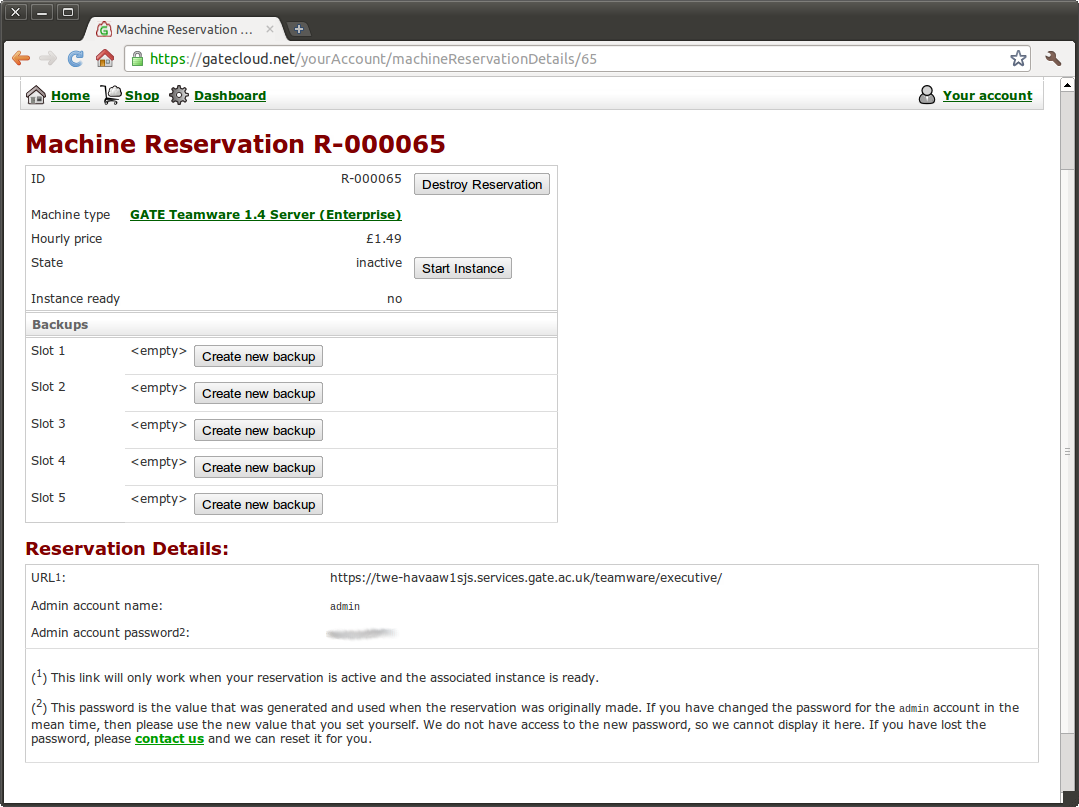This screenshot has height=807, width=1079.
Task: Click the browser home icon
Action: [105, 58]
